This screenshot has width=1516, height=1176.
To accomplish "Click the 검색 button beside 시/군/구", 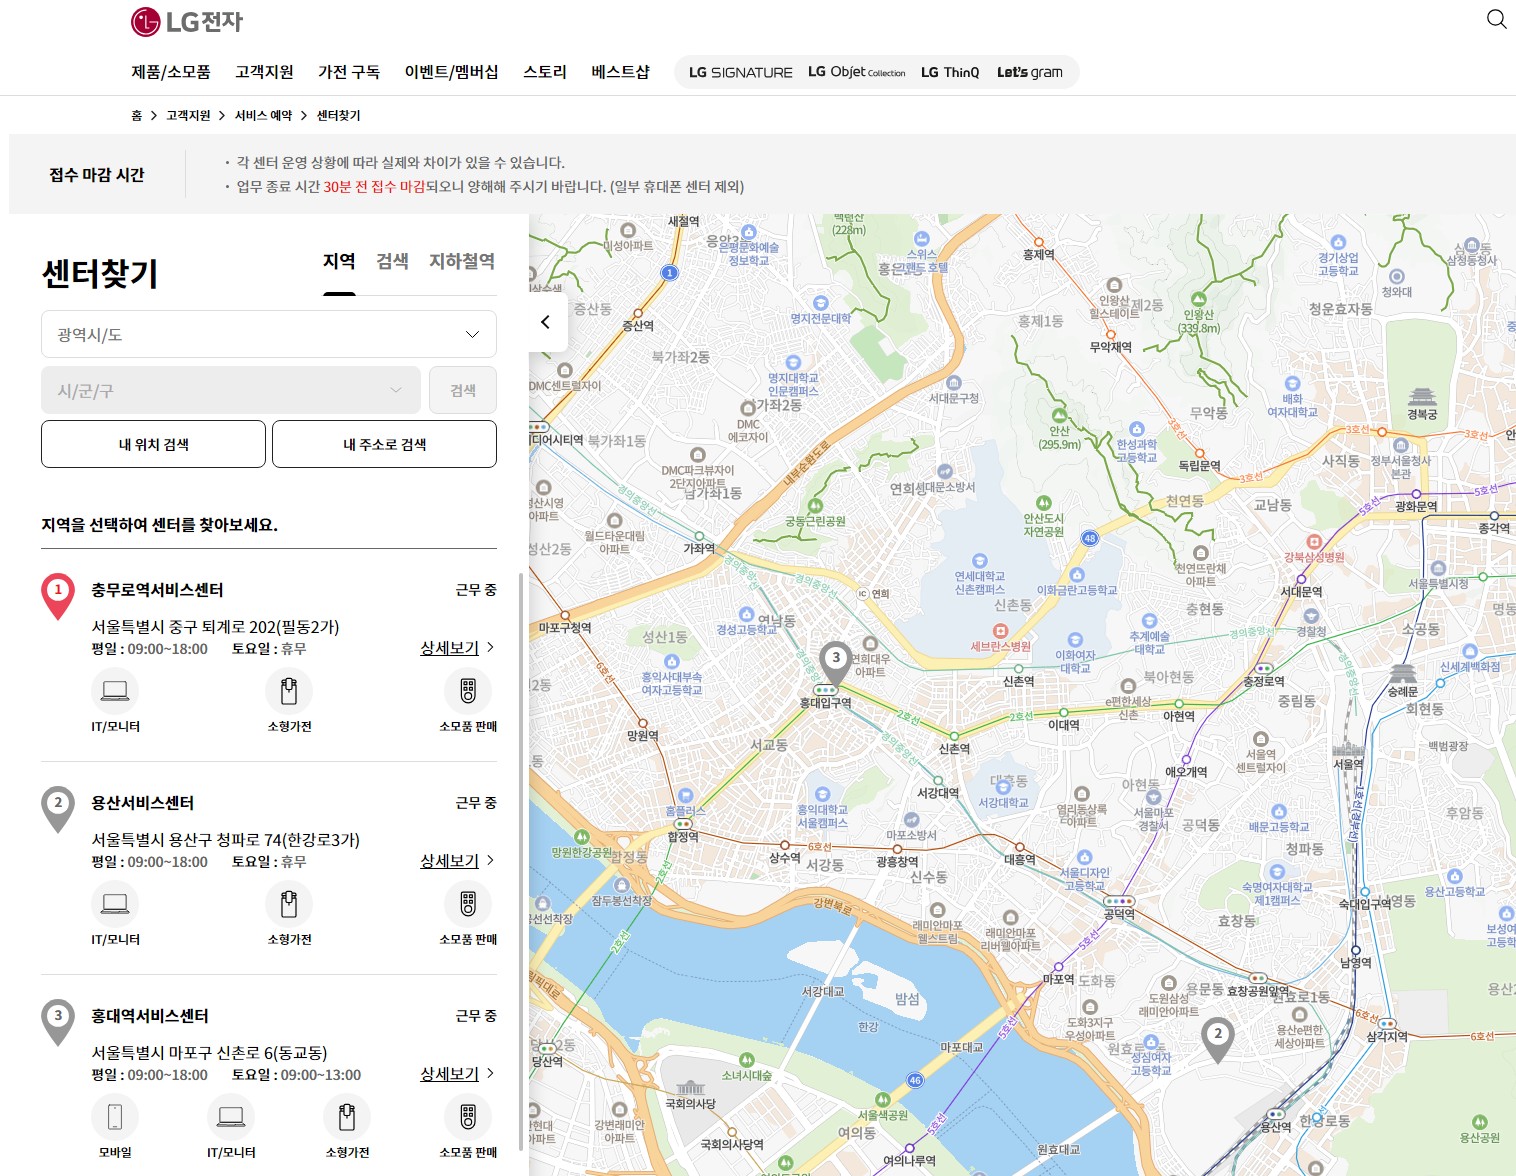I will click(462, 390).
